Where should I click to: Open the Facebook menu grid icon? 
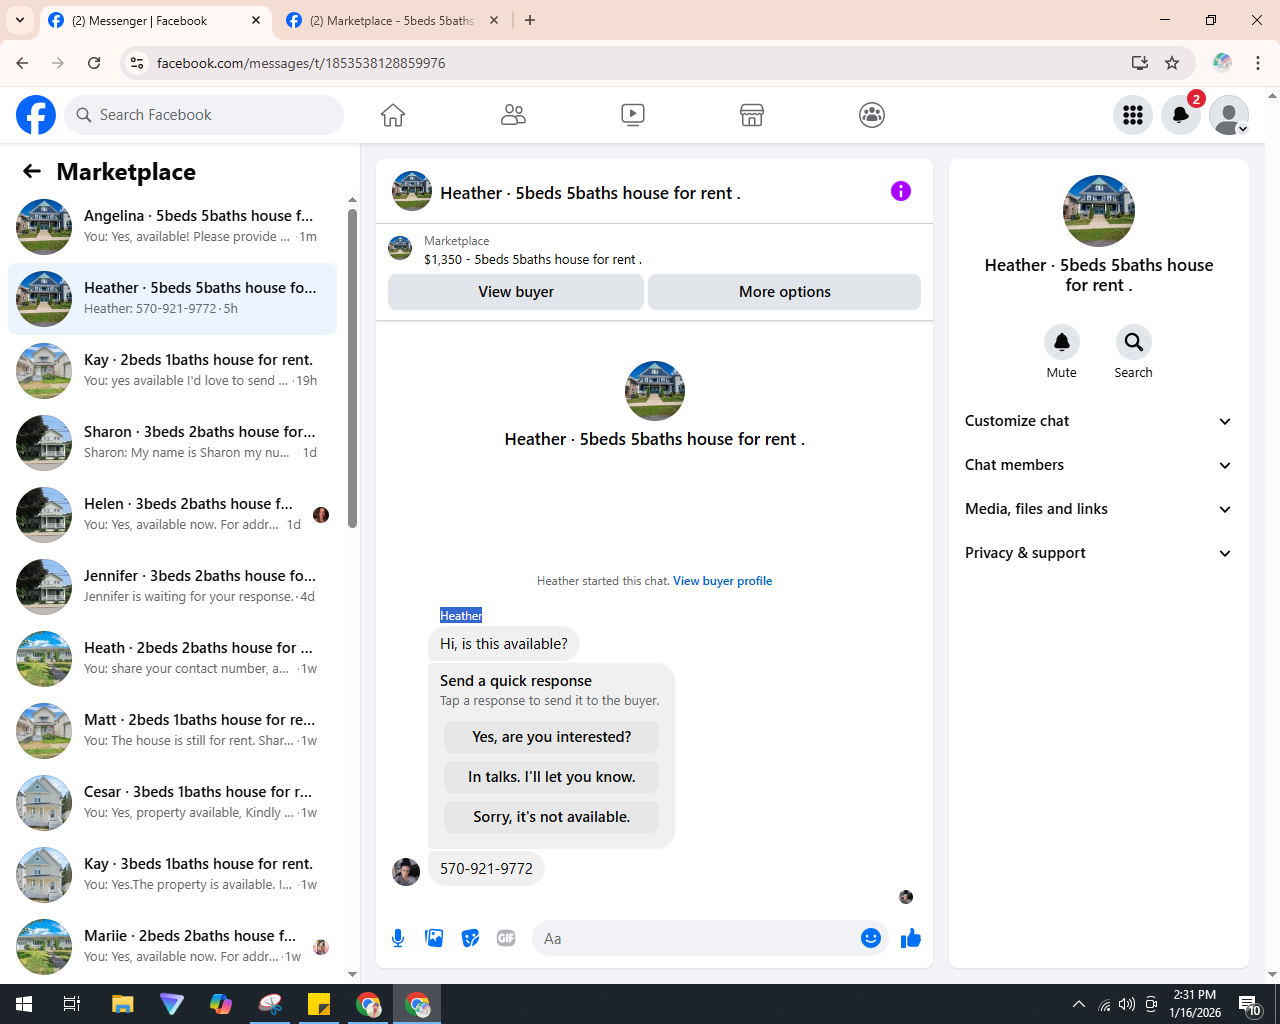click(x=1133, y=115)
